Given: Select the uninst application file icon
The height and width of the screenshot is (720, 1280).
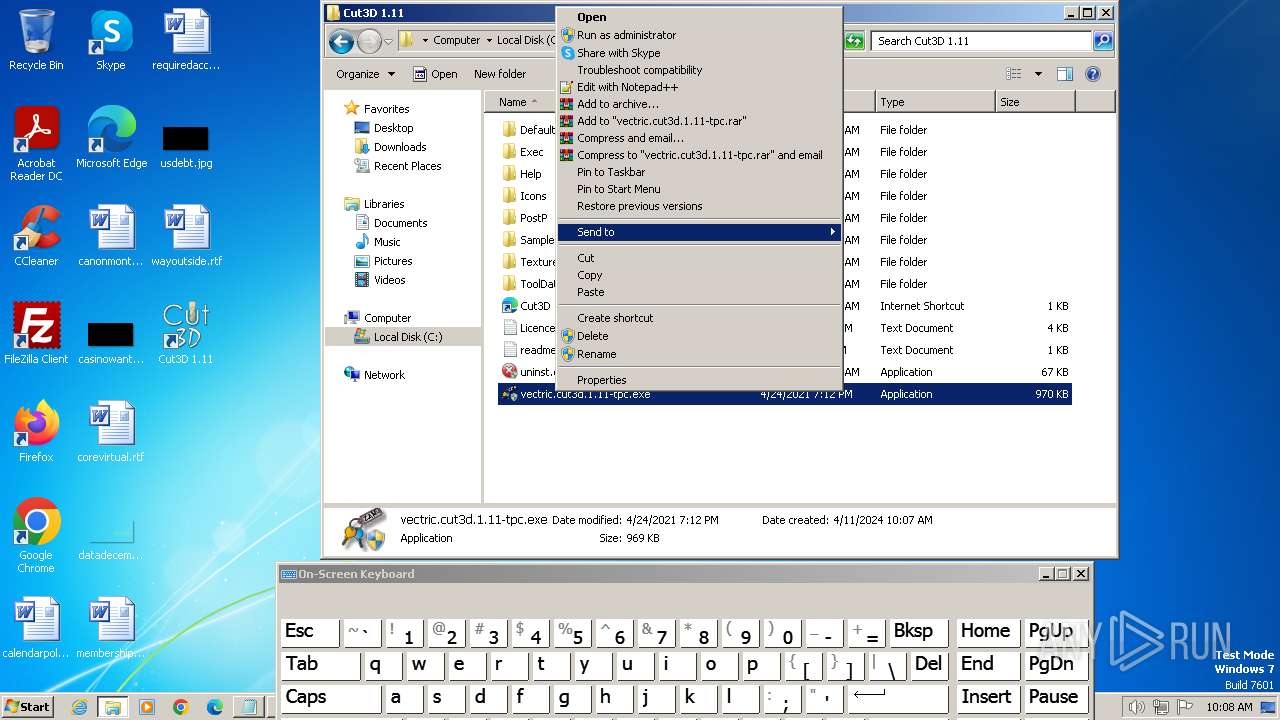Looking at the screenshot, I should pos(510,372).
